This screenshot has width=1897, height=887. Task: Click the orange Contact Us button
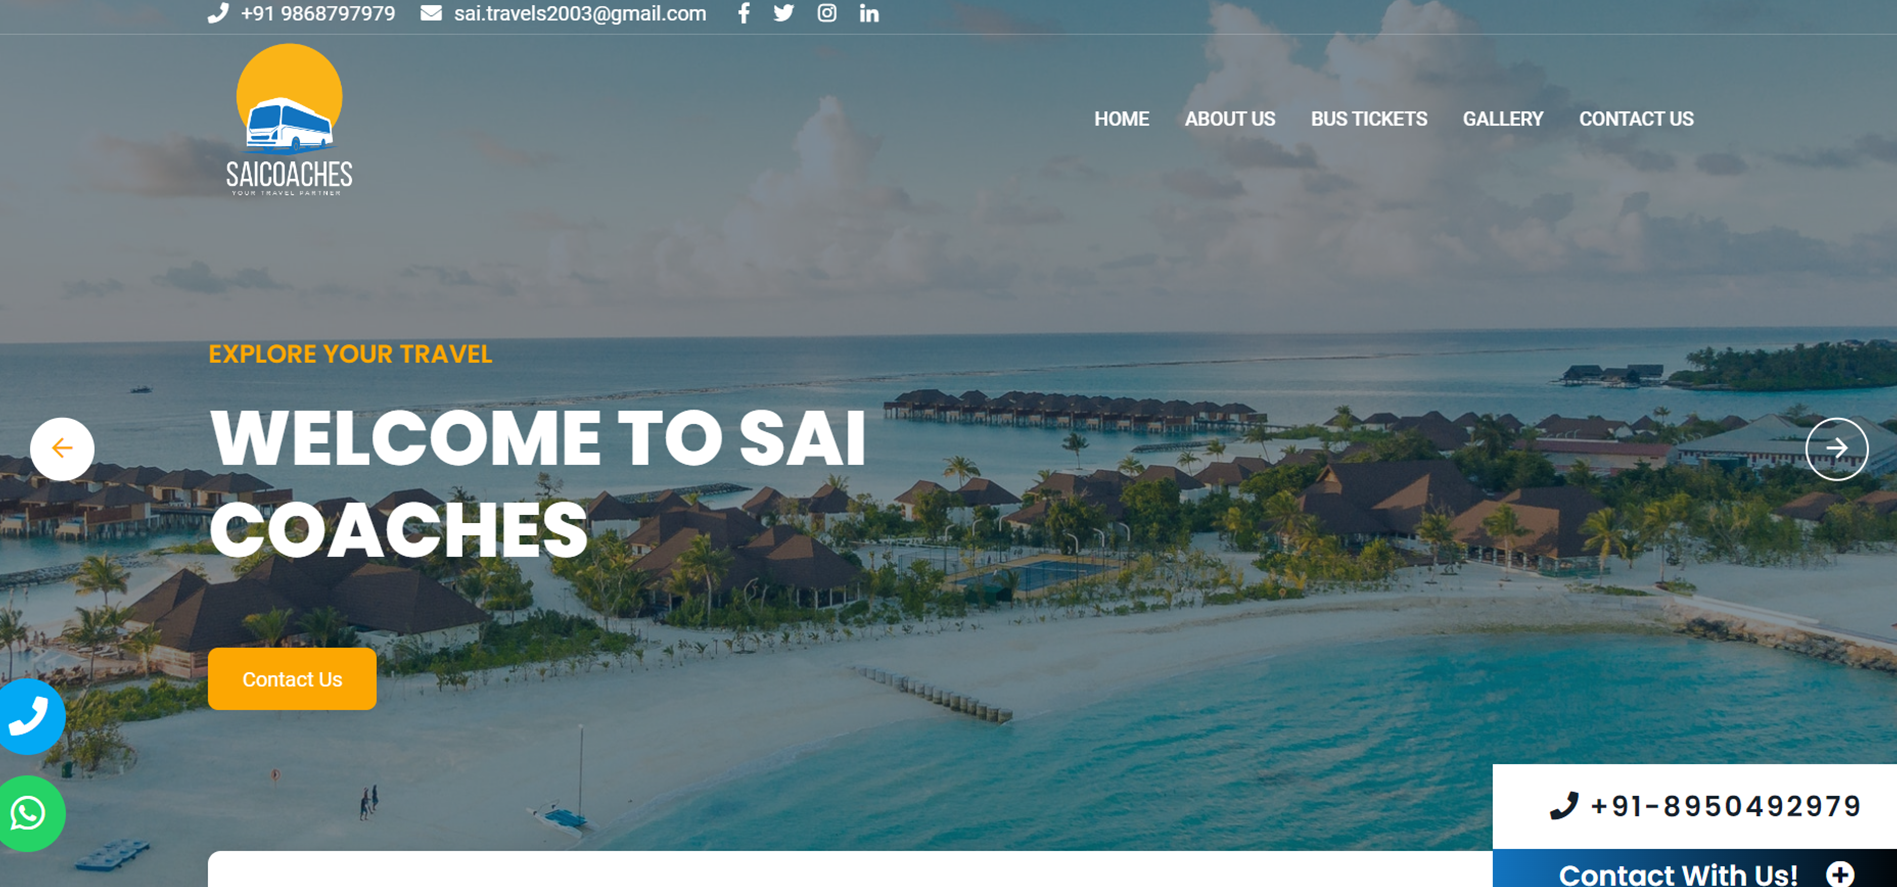click(292, 679)
